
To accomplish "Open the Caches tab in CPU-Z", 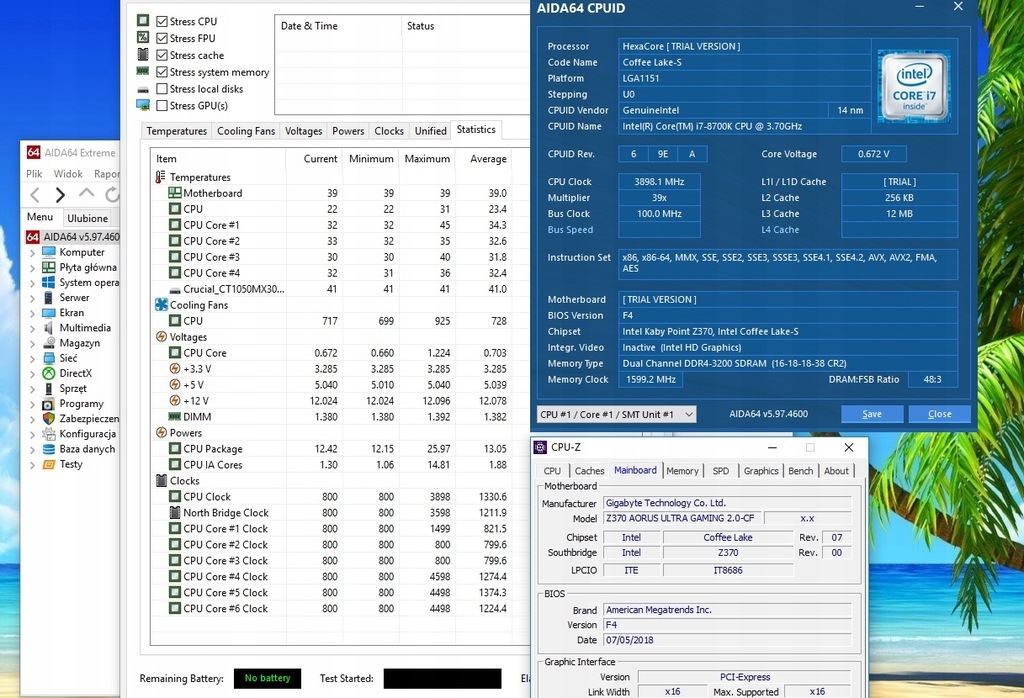I will [590, 471].
